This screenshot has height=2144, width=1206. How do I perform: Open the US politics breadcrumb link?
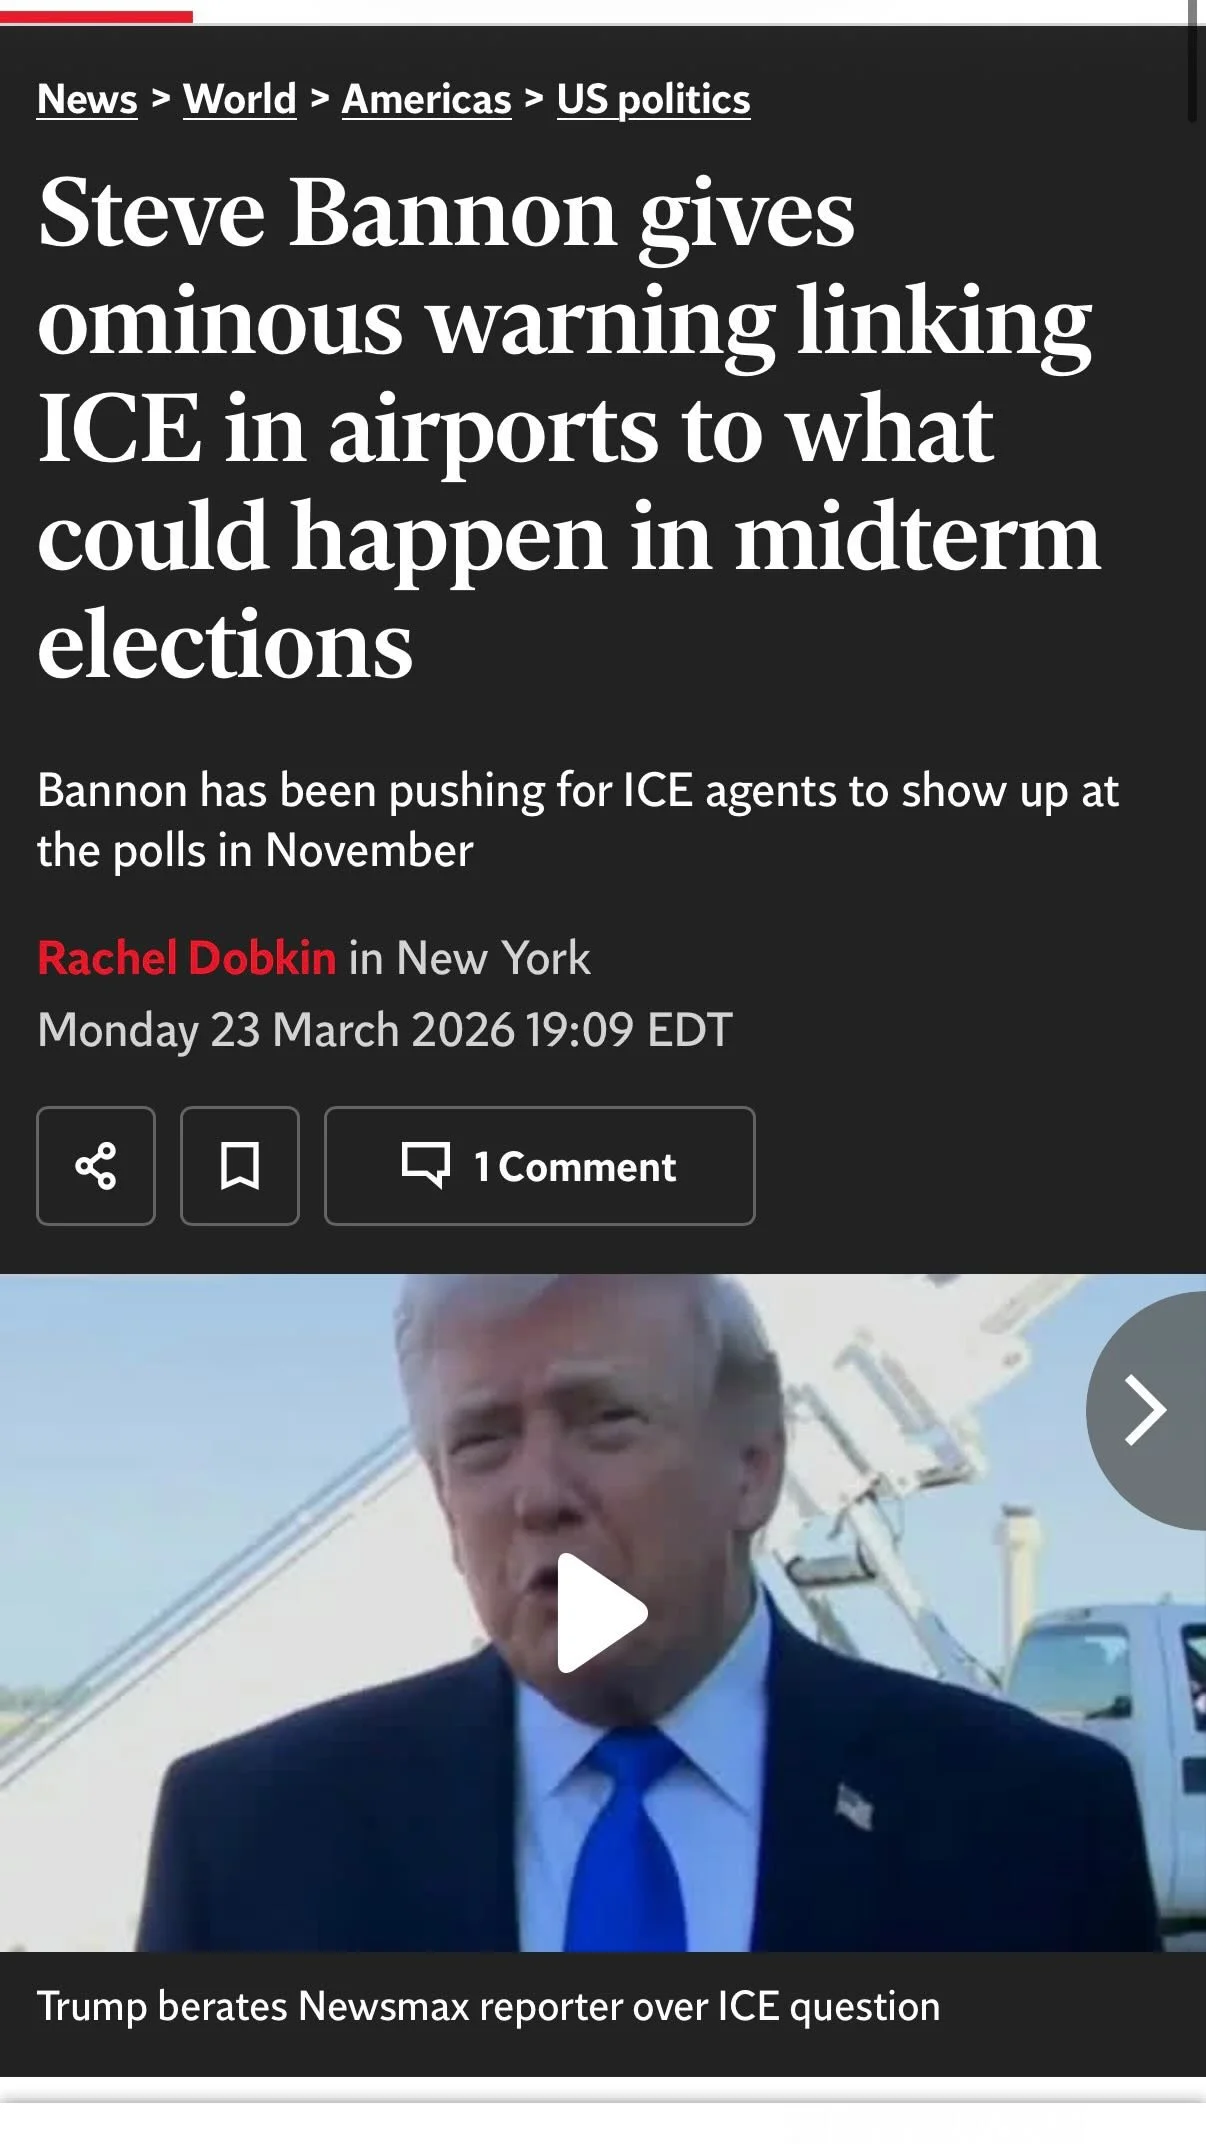point(654,99)
